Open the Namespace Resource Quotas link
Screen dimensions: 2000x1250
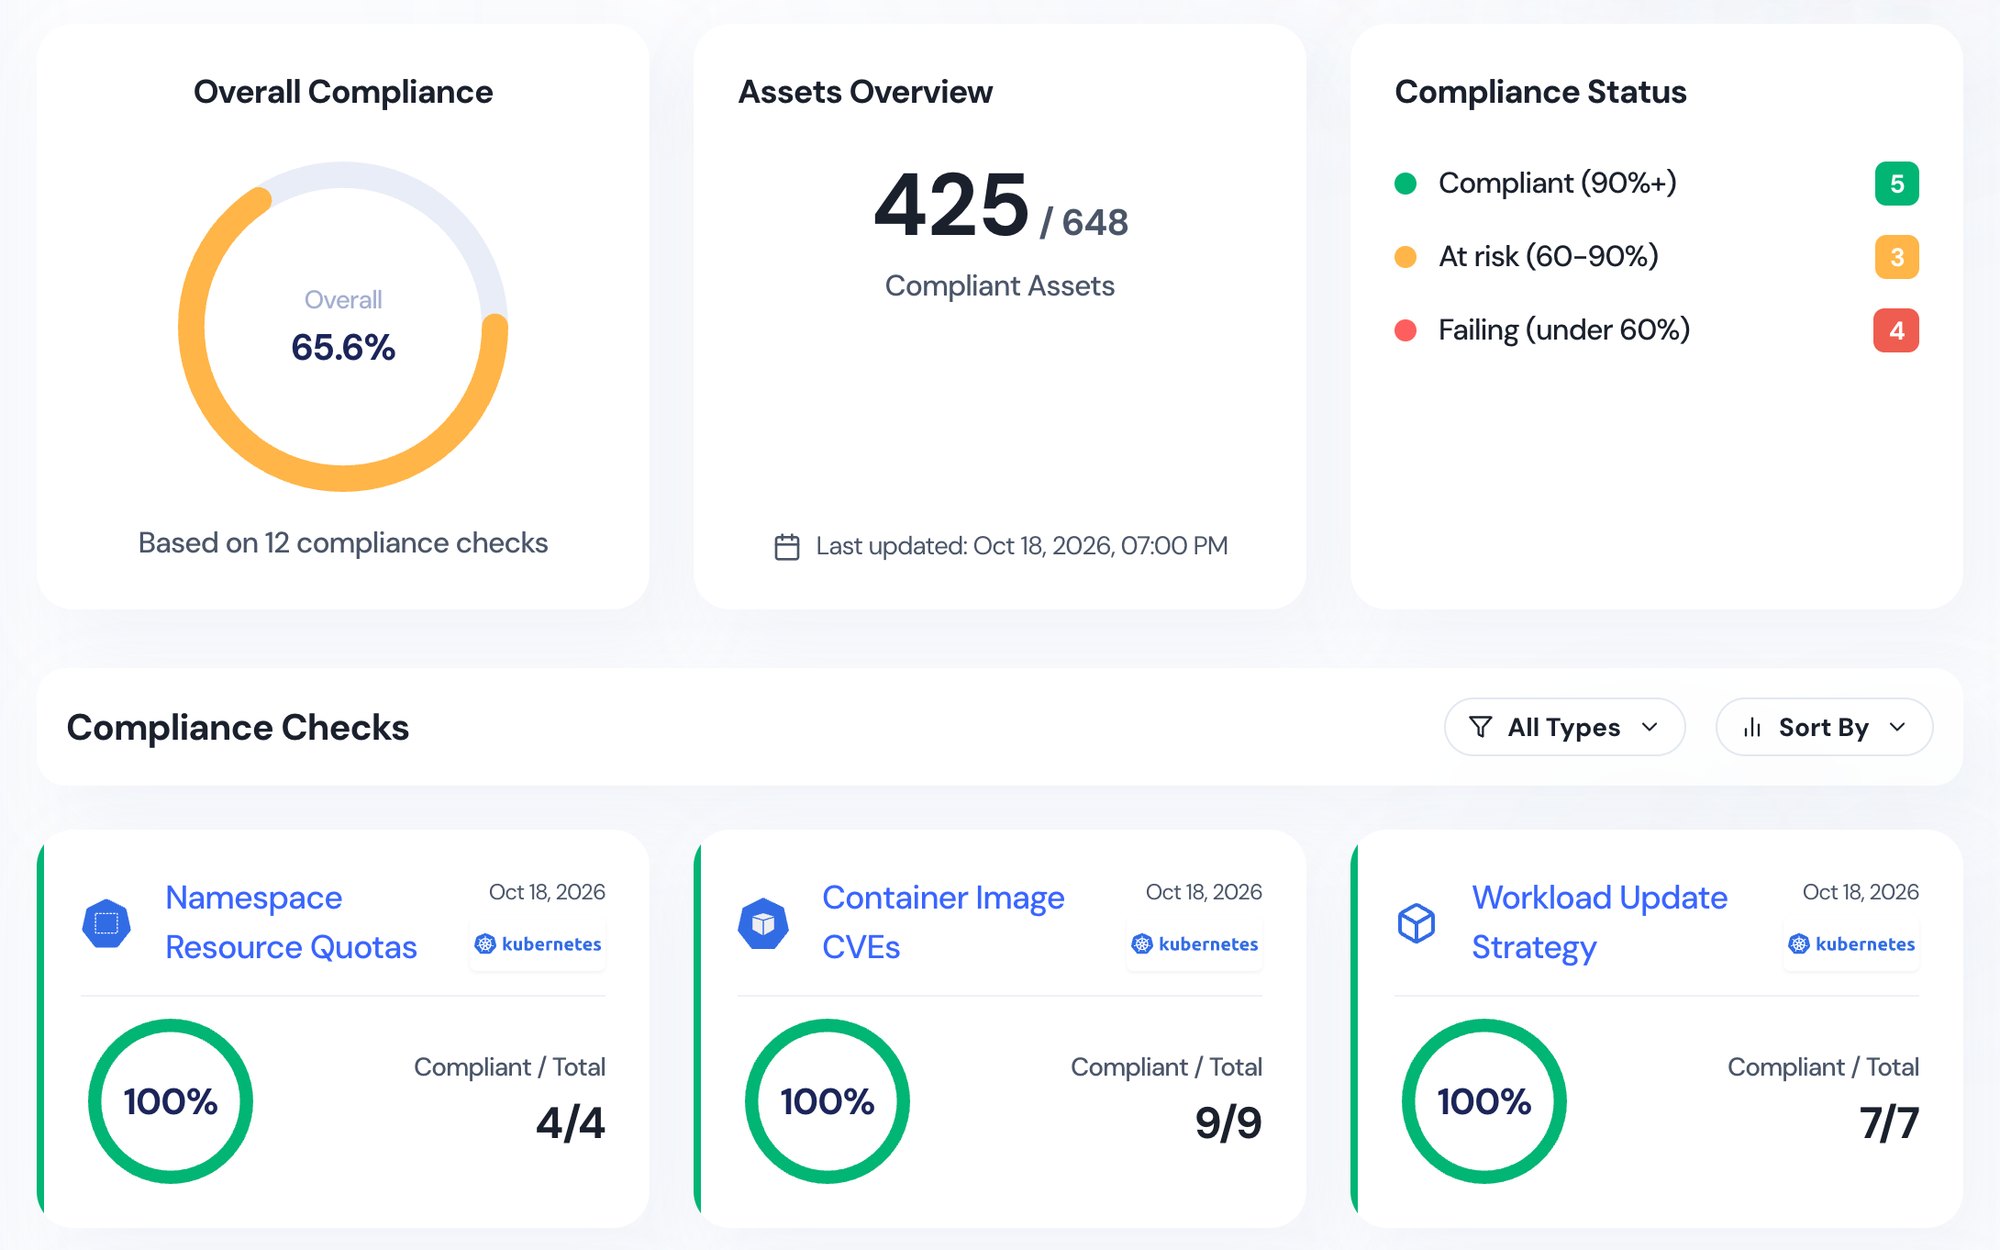pyautogui.click(x=291, y=922)
